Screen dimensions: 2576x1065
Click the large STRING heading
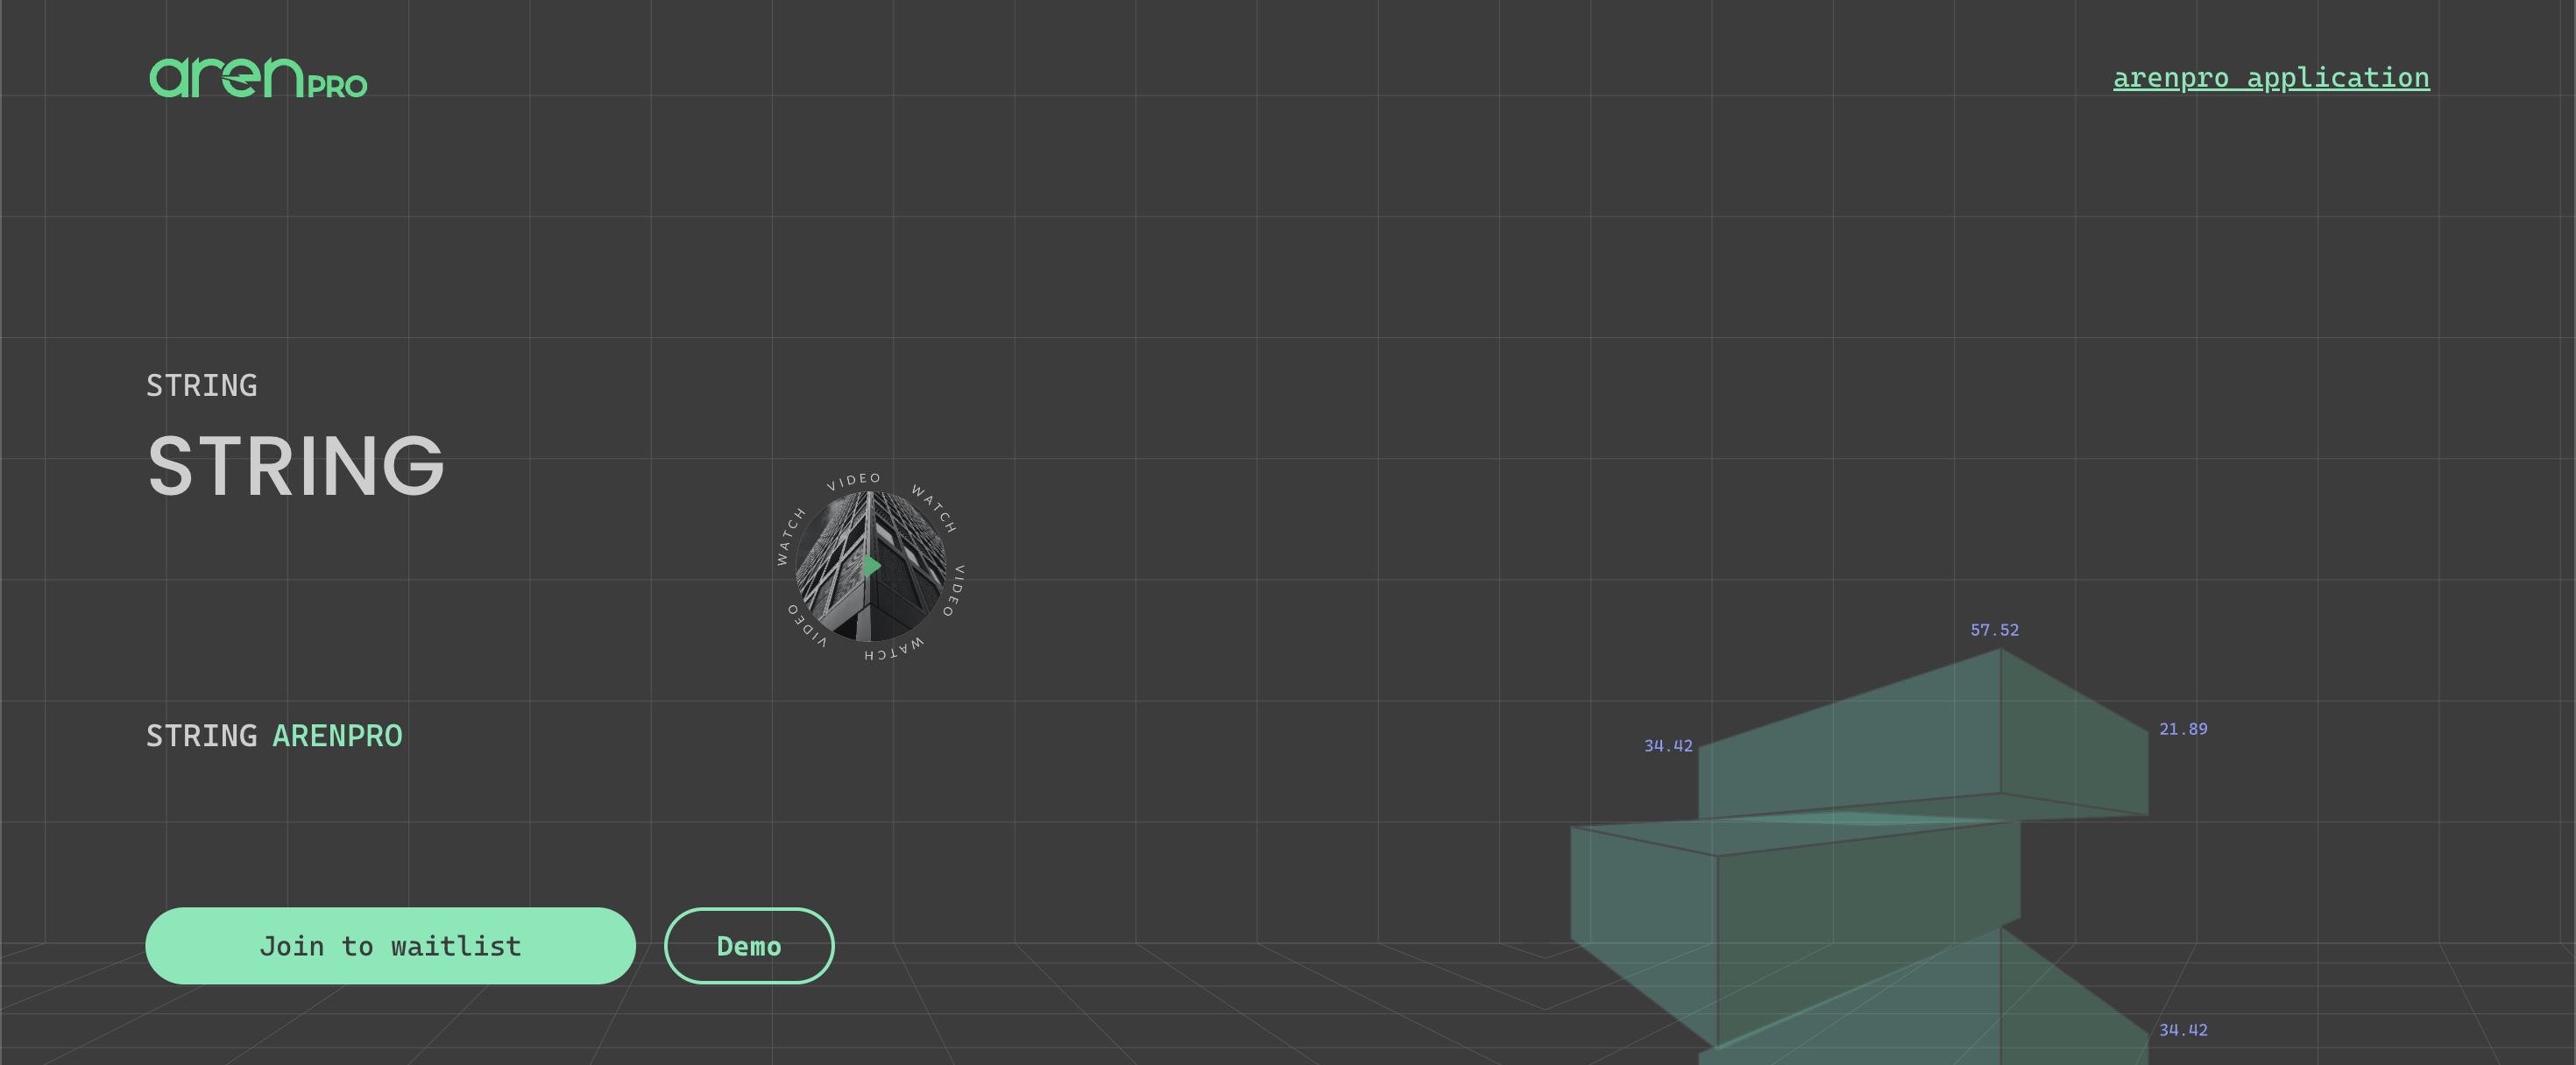296,466
